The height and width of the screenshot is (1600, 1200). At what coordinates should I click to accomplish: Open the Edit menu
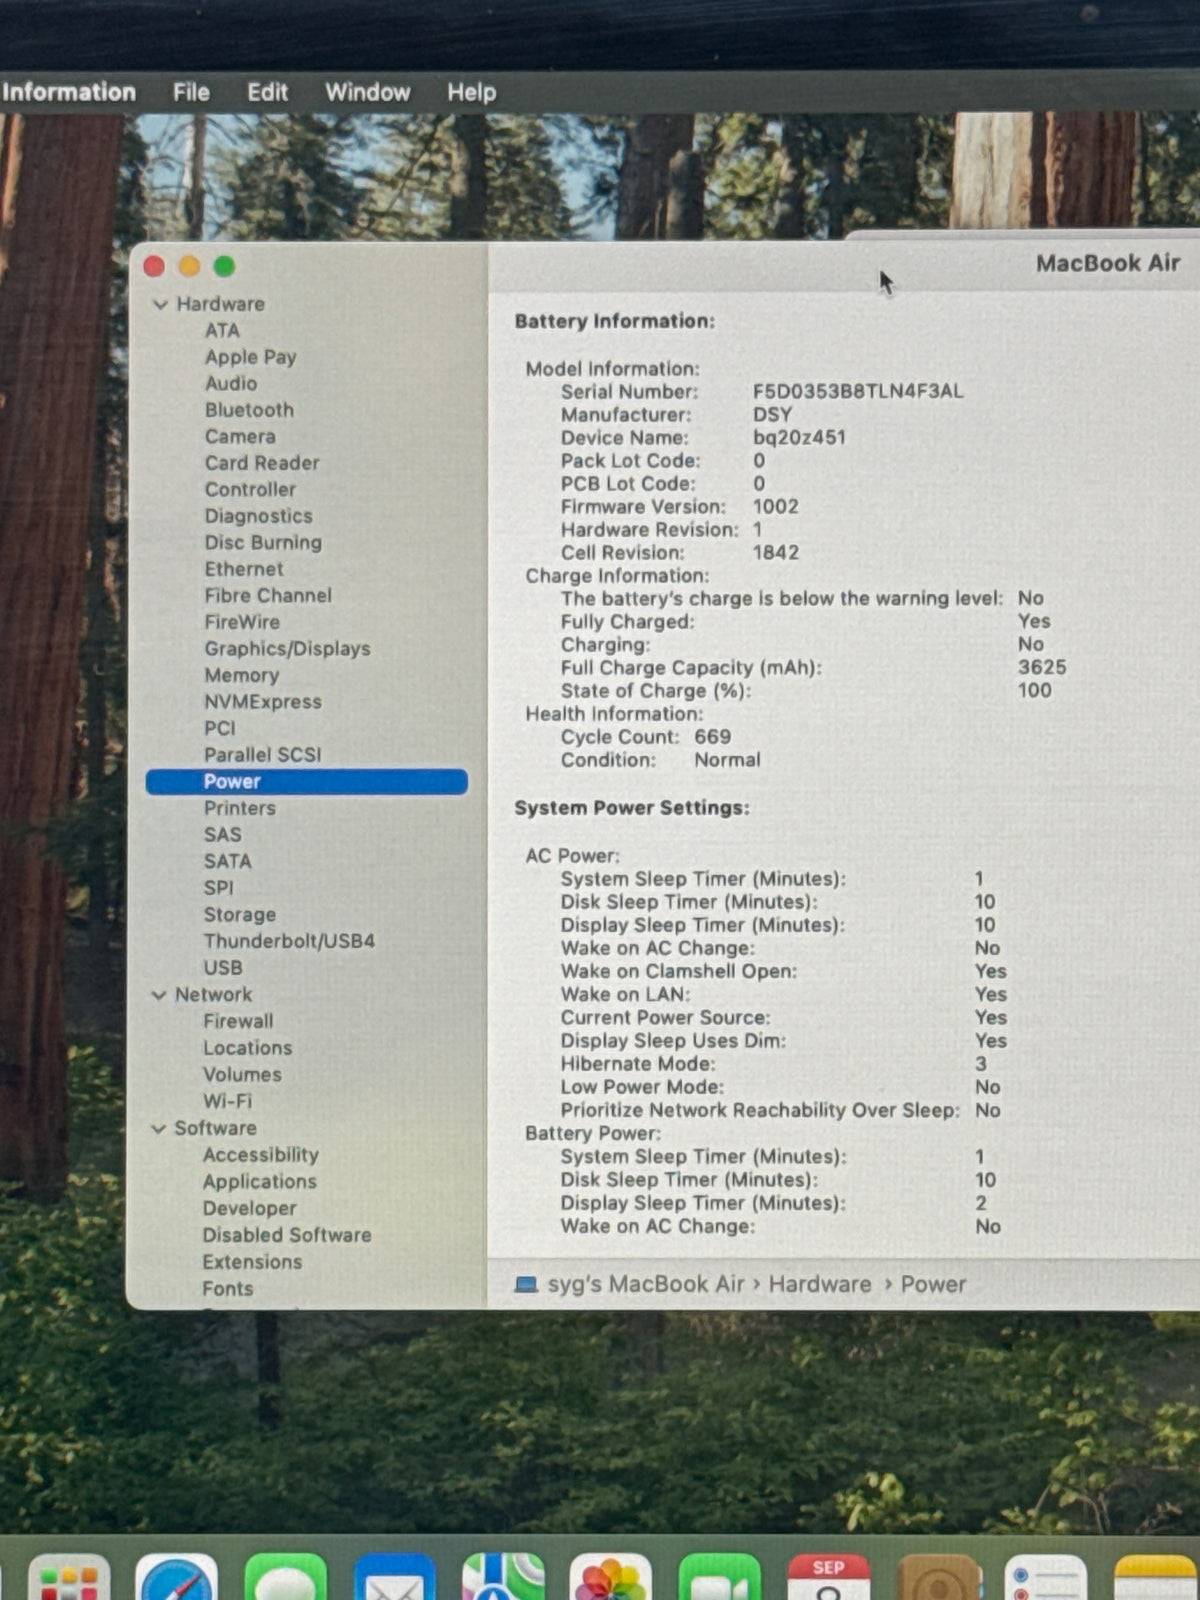268,92
